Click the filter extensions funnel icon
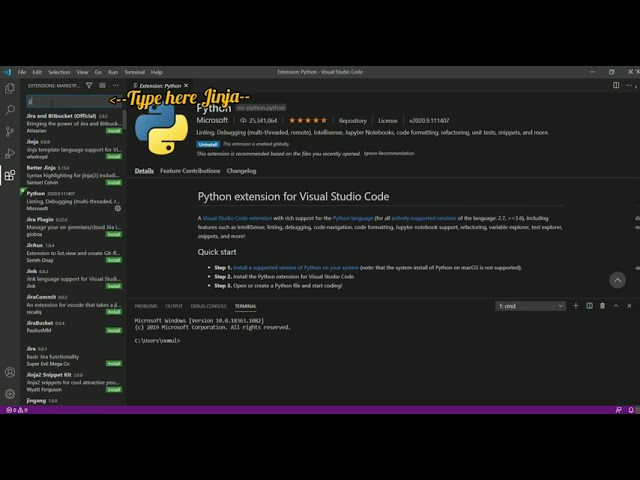640x480 pixels. pyautogui.click(x=89, y=85)
